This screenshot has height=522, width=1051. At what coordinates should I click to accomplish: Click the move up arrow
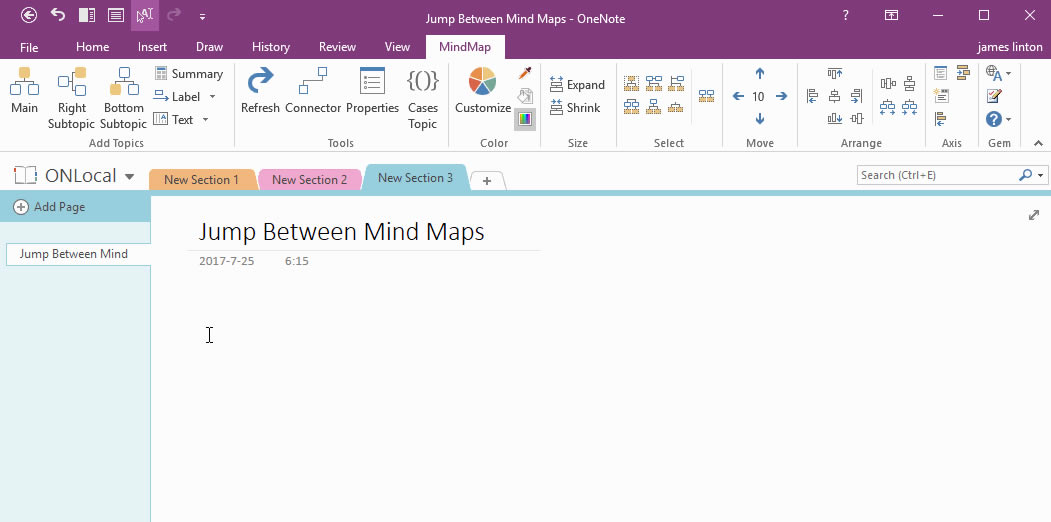(x=759, y=74)
